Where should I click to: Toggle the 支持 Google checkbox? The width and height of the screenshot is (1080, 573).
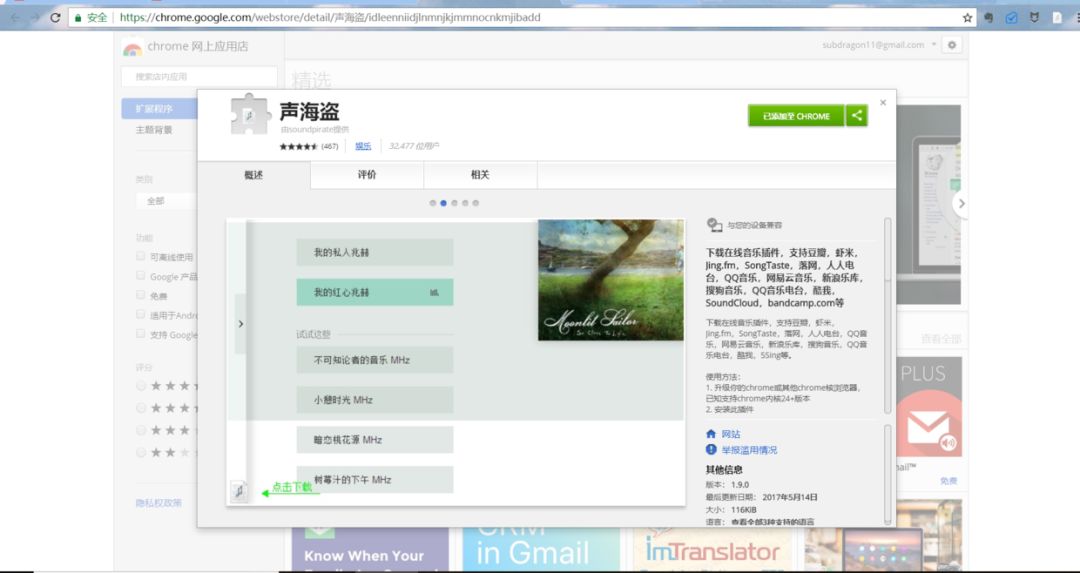click(141, 333)
